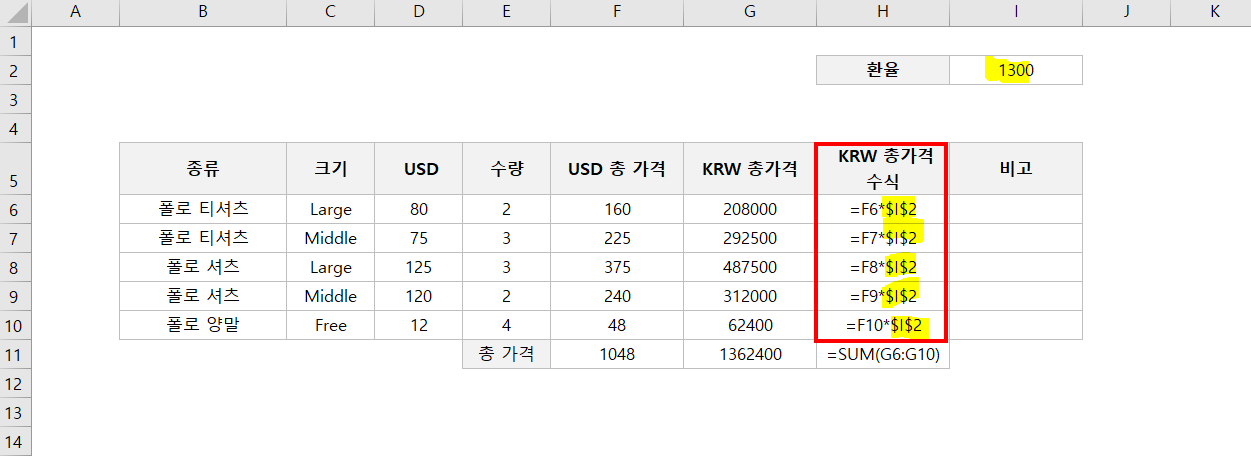This screenshot has width=1251, height=456.
Task: Select USD total 240
Action: [617, 296]
